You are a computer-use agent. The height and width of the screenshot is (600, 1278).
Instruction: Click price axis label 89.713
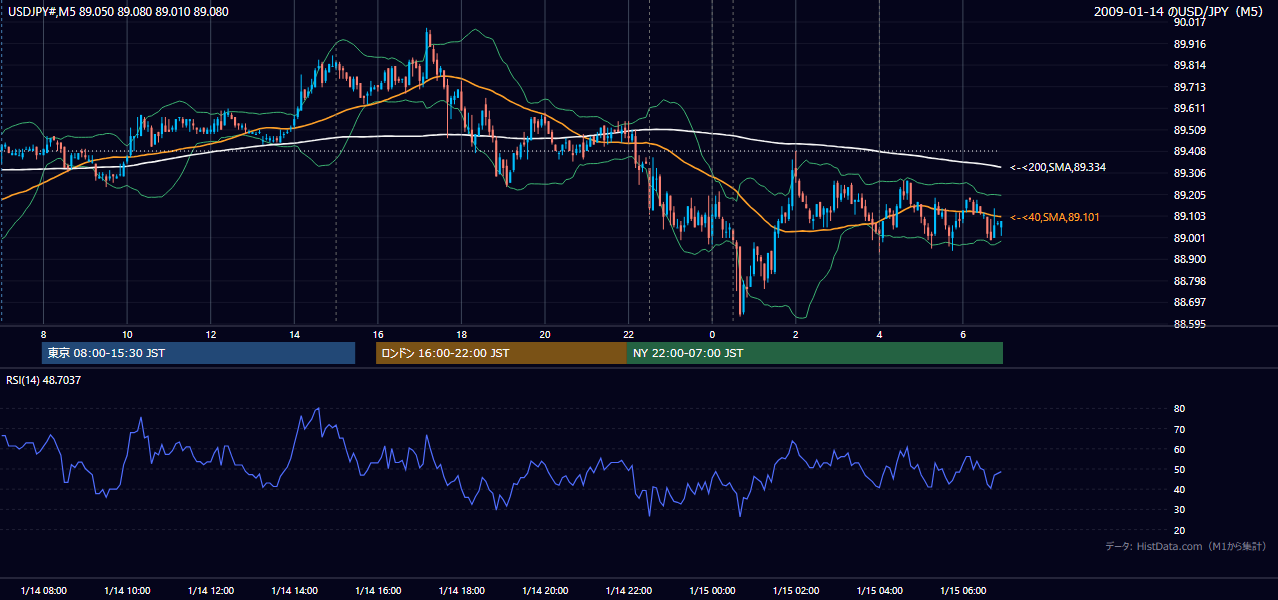click(1190, 87)
